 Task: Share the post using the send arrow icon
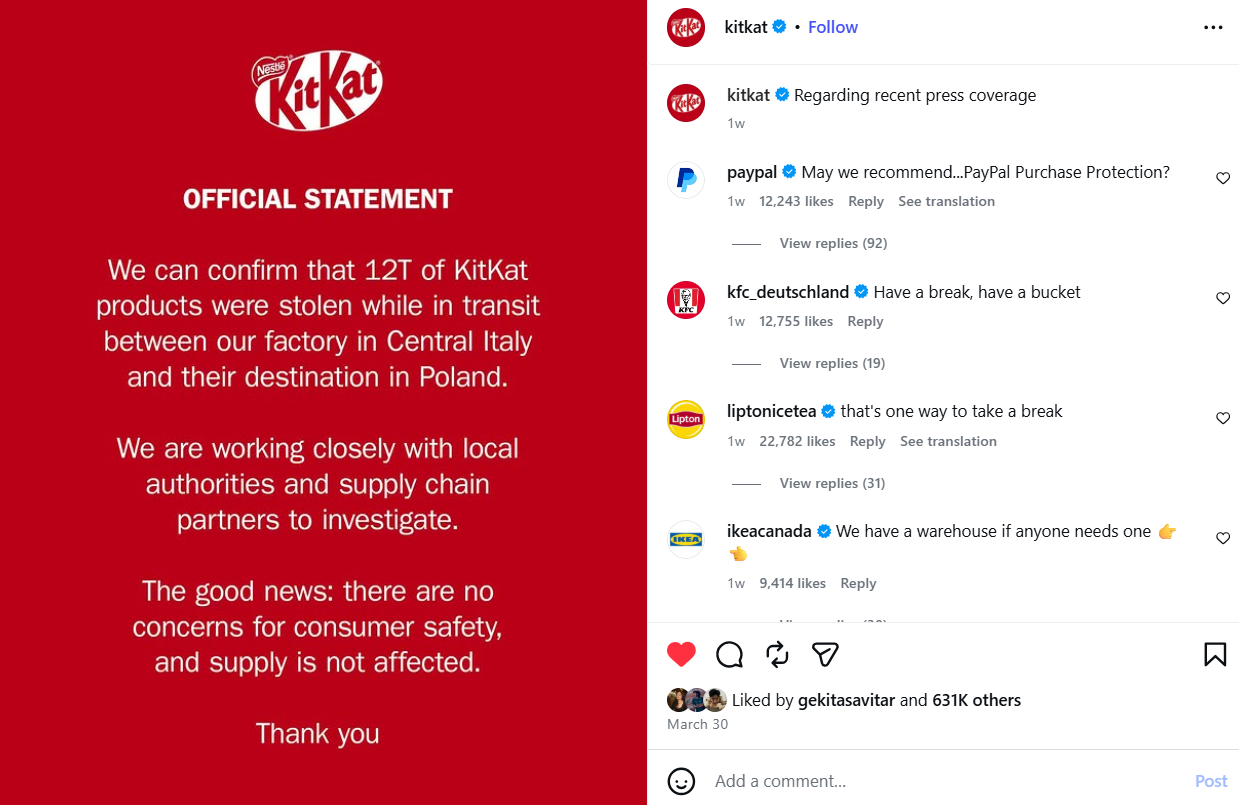coord(824,653)
